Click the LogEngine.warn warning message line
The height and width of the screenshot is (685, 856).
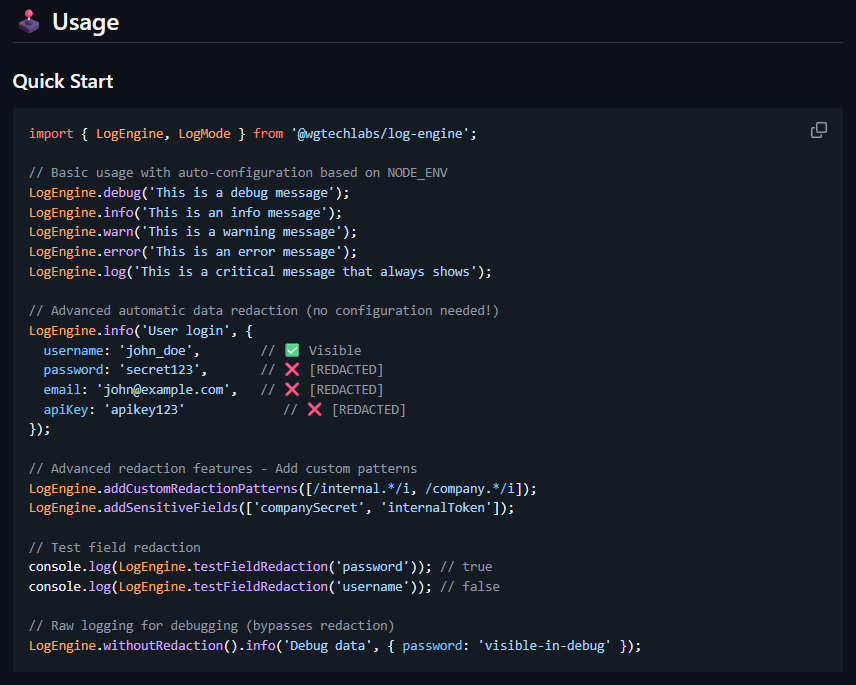193,232
